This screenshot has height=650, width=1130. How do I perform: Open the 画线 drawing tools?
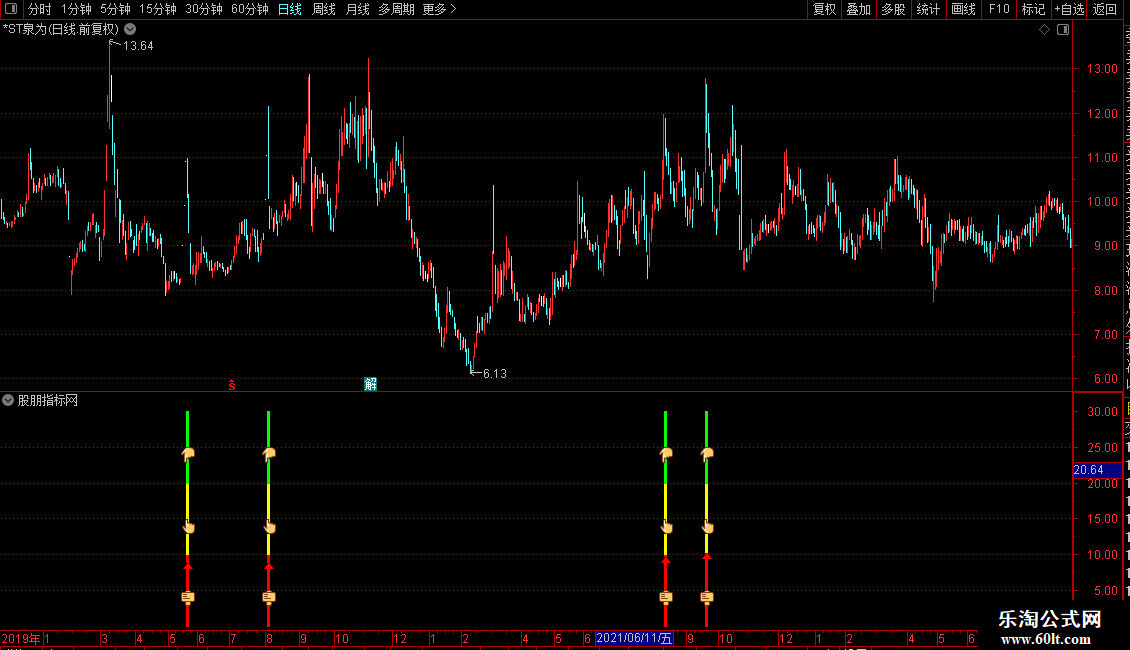(x=963, y=9)
